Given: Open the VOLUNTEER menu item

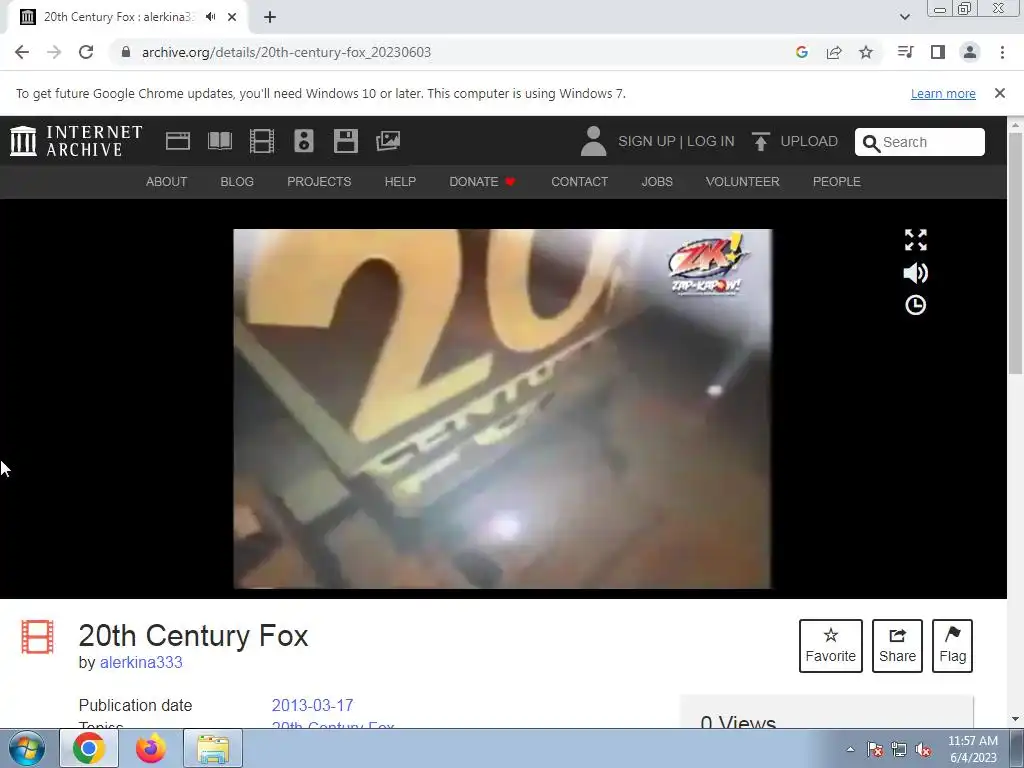Looking at the screenshot, I should [743, 182].
